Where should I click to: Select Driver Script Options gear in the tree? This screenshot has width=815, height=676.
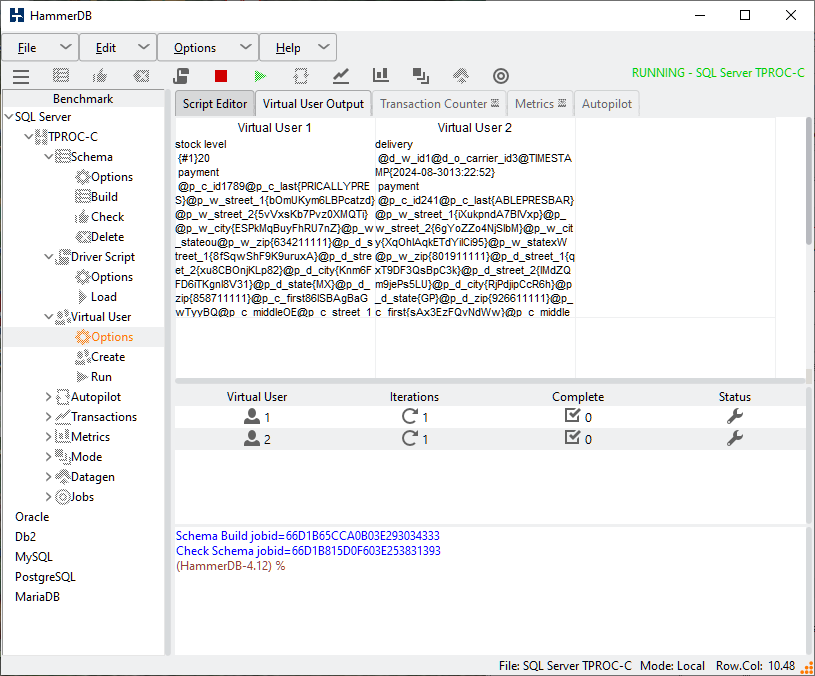83,277
